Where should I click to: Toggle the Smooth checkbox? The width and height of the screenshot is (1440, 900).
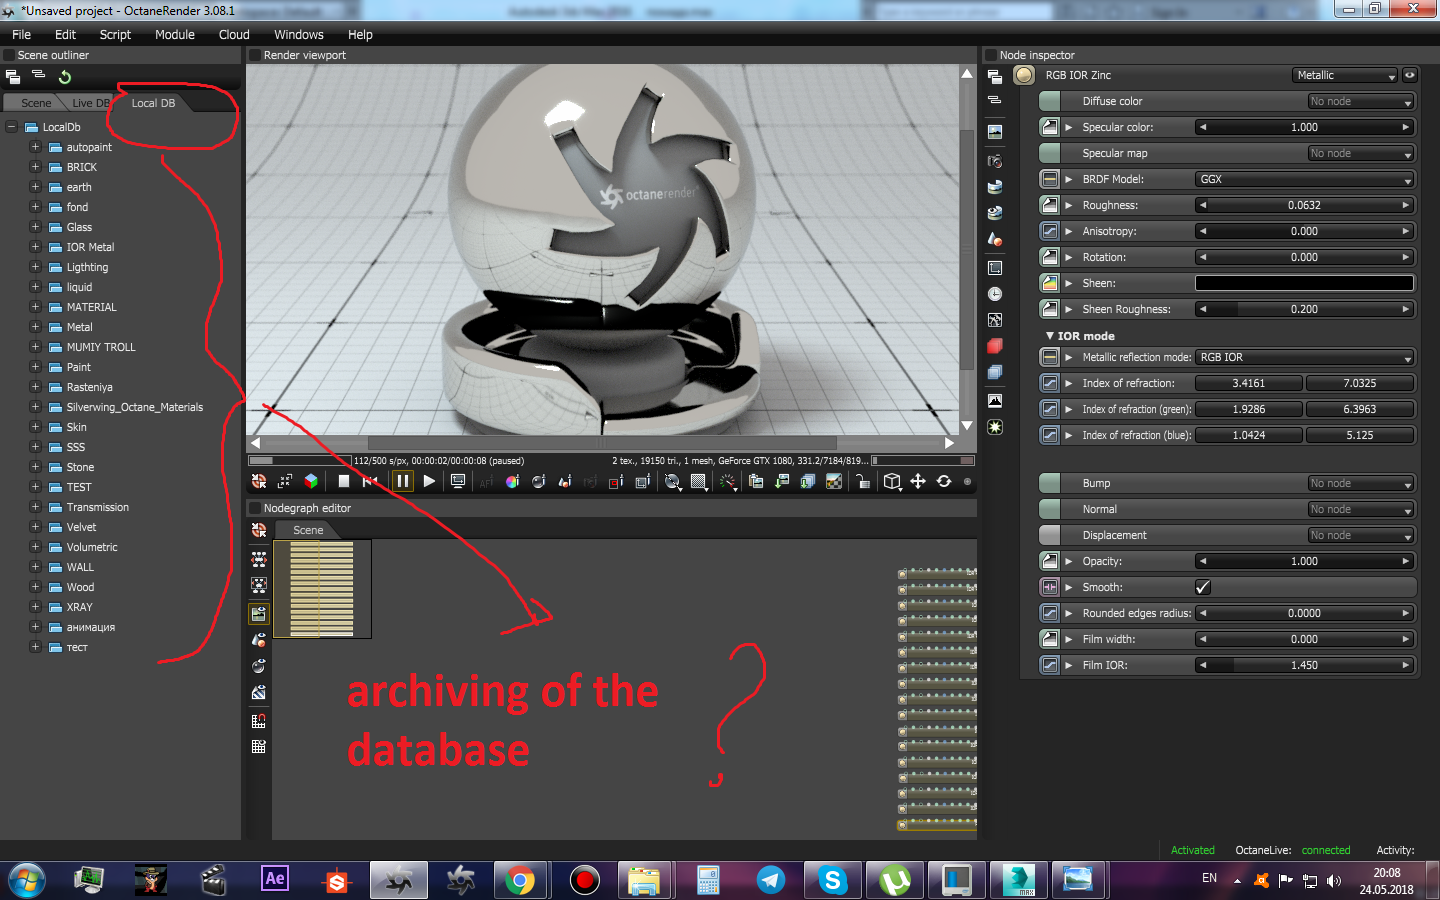1203,587
